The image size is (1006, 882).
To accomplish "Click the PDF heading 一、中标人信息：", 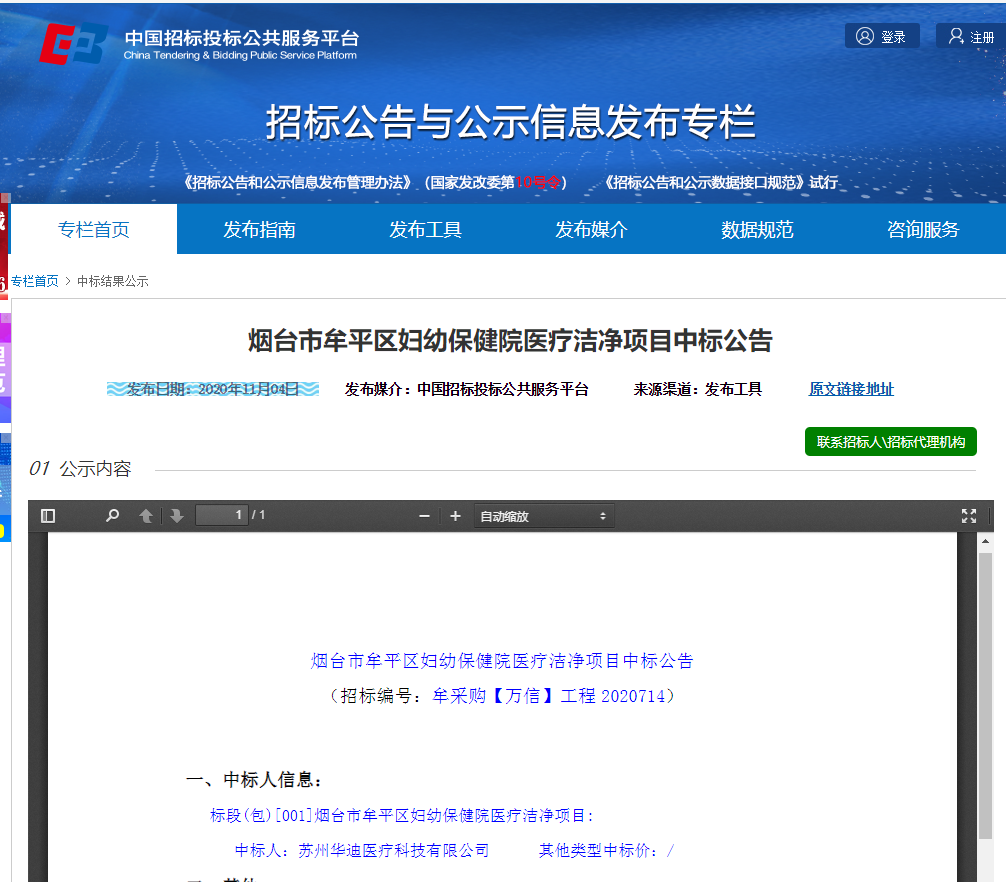I will tap(255, 780).
